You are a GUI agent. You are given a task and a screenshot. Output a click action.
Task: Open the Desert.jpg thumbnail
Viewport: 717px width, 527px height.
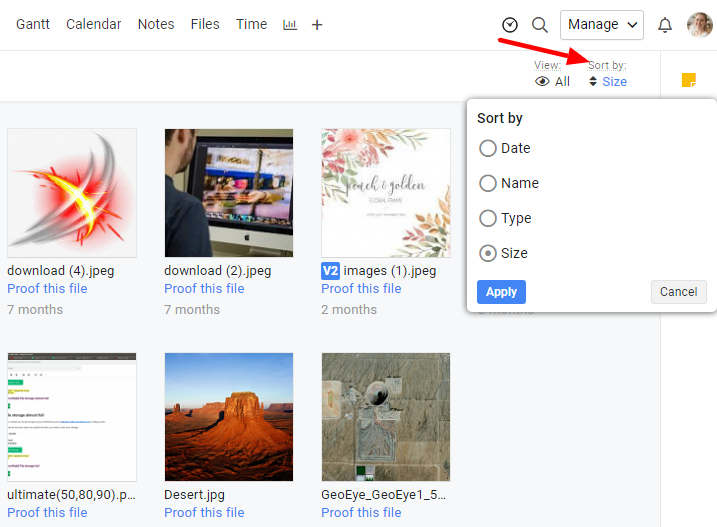(229, 417)
